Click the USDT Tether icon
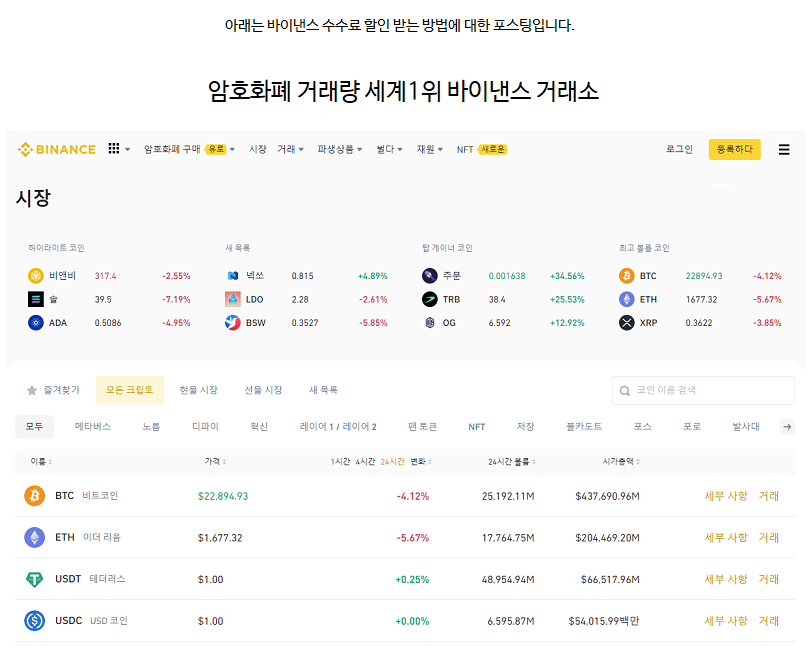Viewport: 807px width, 650px height. (34, 579)
